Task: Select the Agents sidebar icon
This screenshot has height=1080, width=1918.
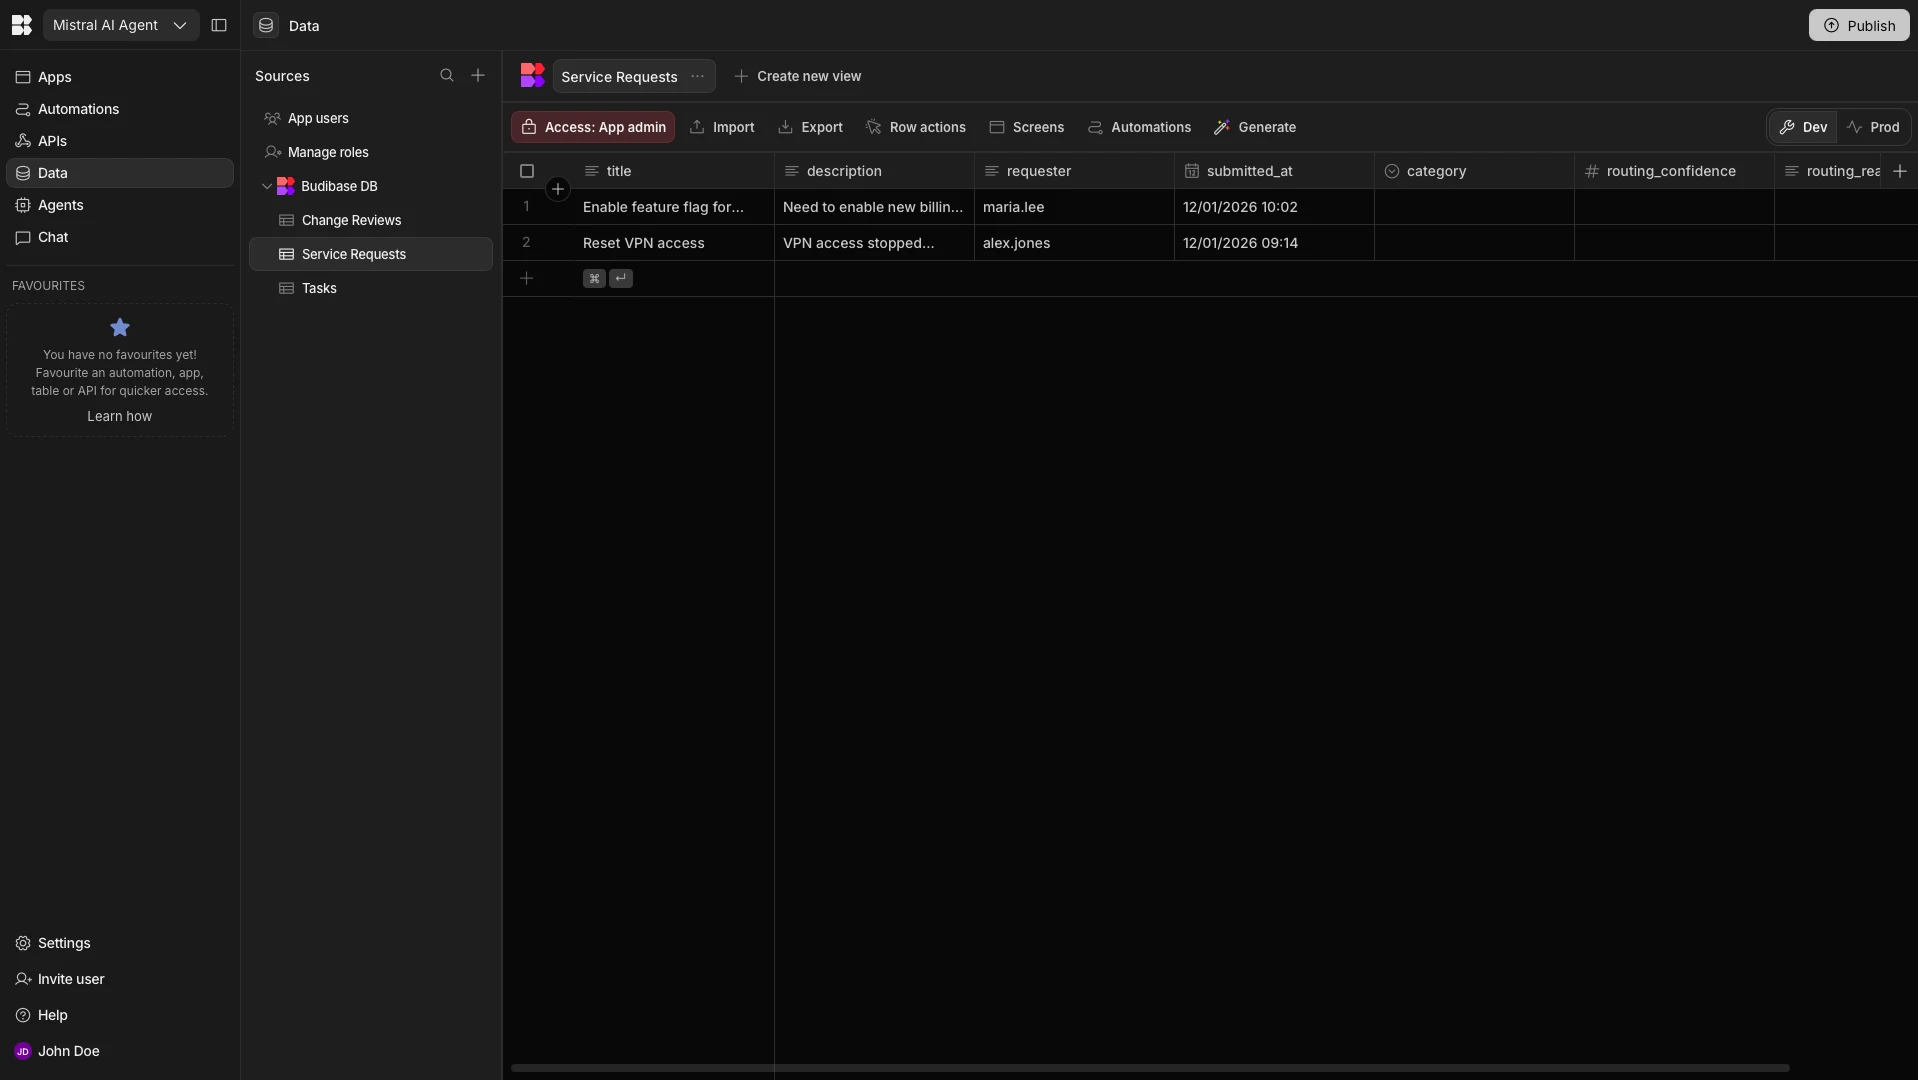Action: point(21,205)
